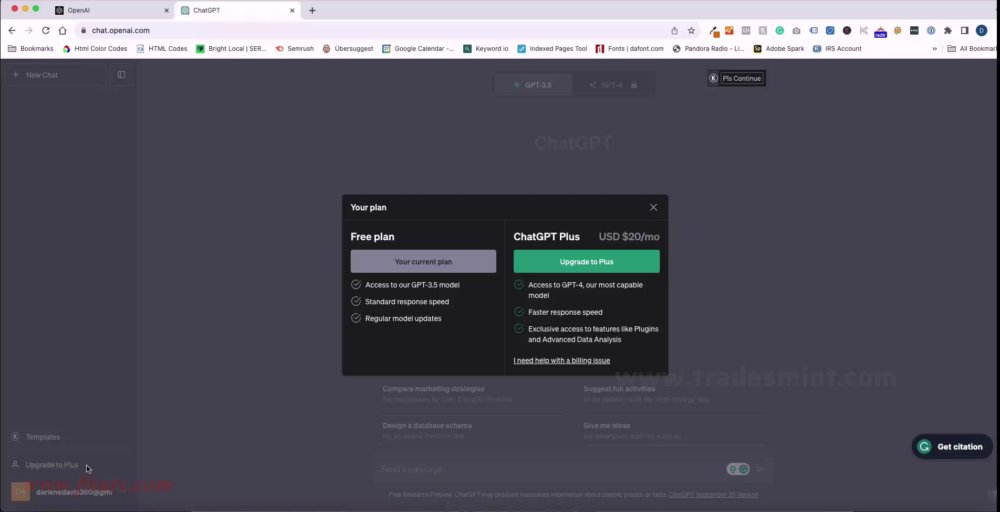Open the Keyword io bookmark

[x=485, y=48]
